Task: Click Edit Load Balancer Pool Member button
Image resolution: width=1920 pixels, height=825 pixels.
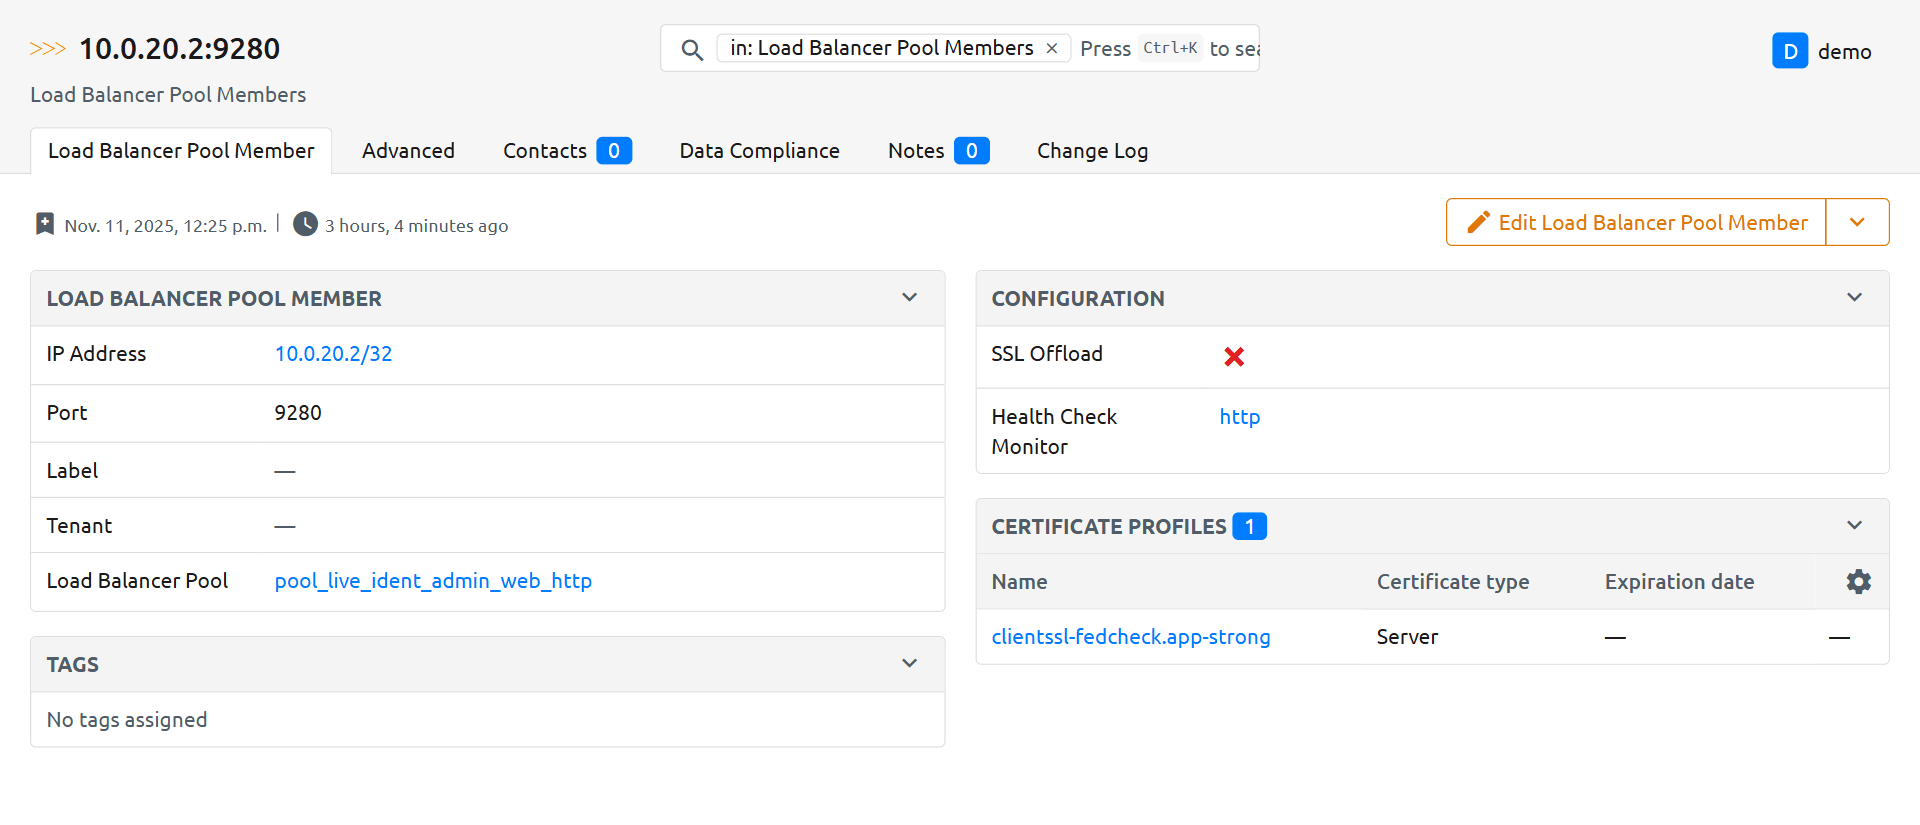Action: 1636,222
